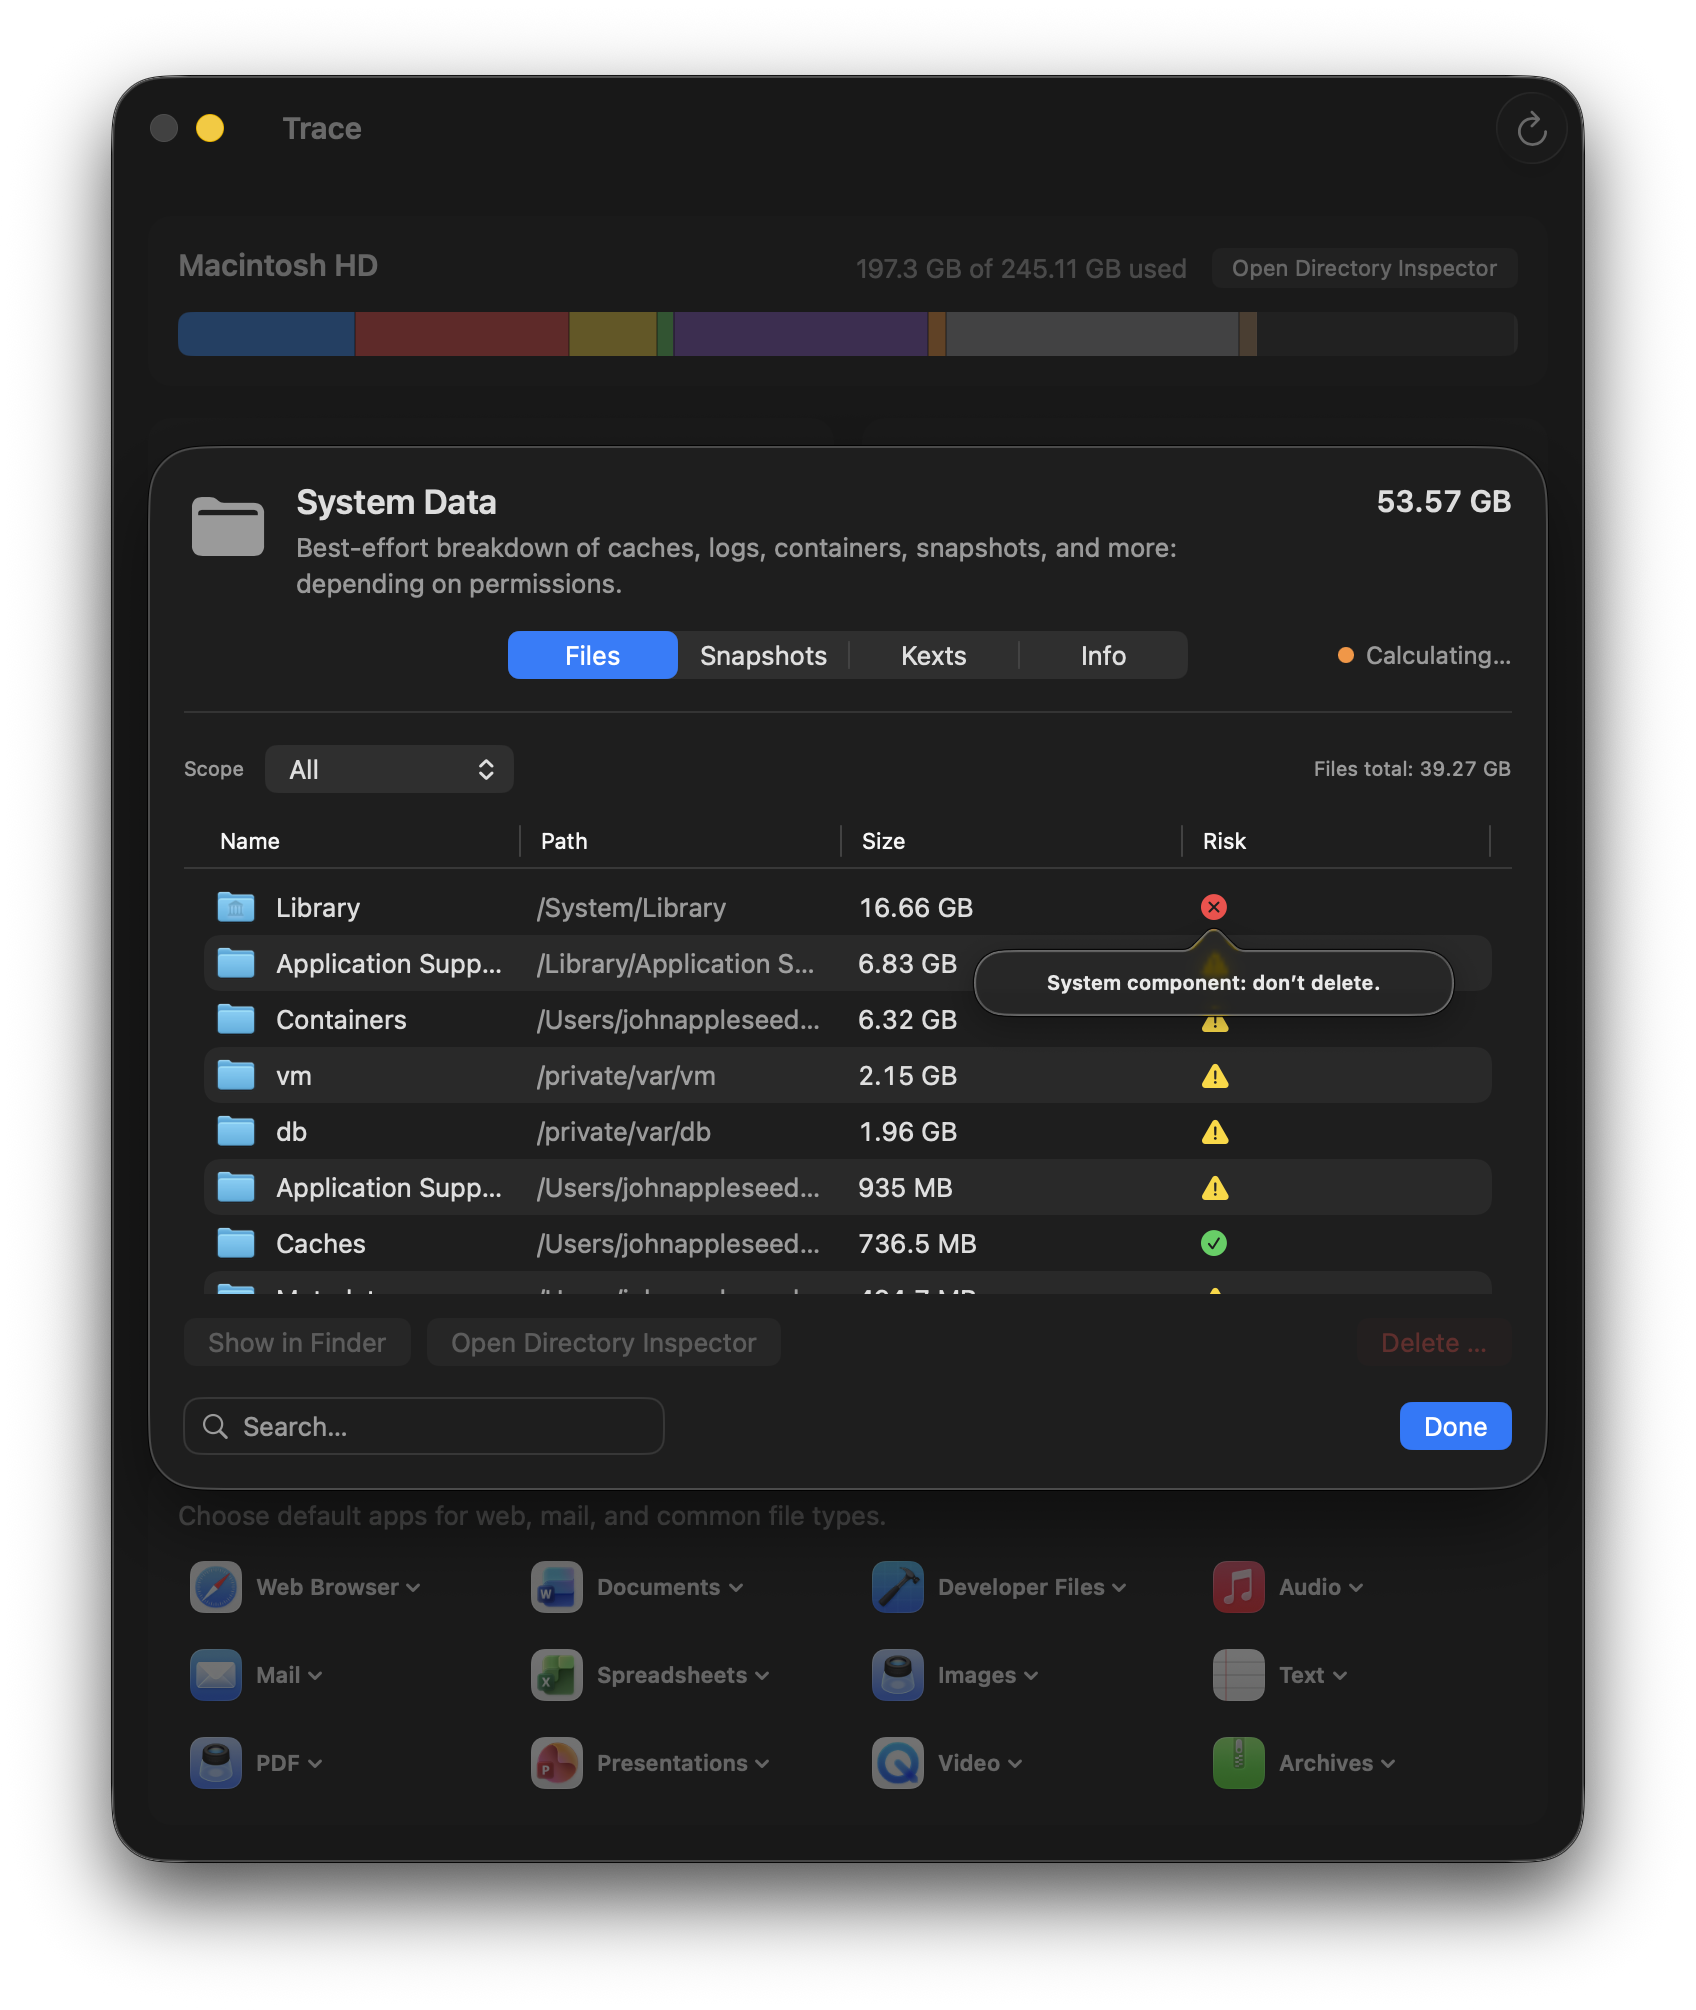1696x2010 pixels.
Task: Open the Developer Files chooser chevron
Action: point(1117,1587)
